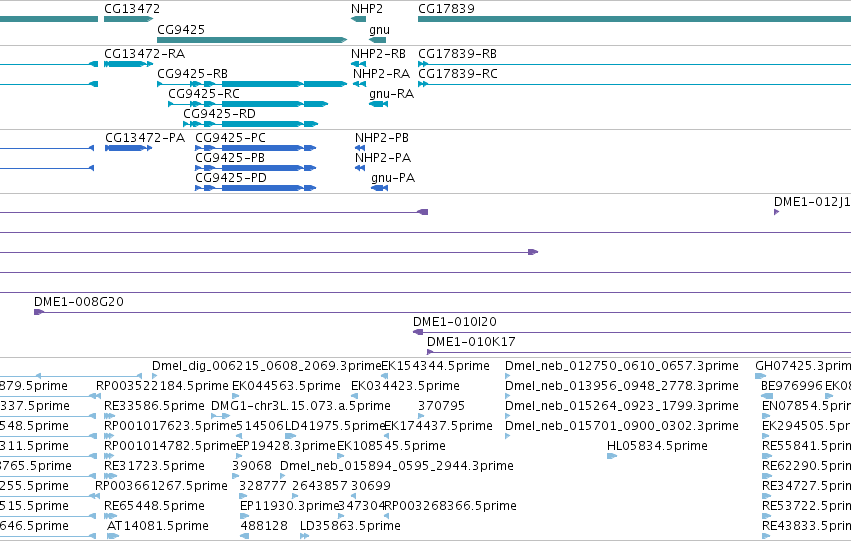Click the NHP2-RA transcript label
The height and width of the screenshot is (541, 851).
click(x=381, y=74)
